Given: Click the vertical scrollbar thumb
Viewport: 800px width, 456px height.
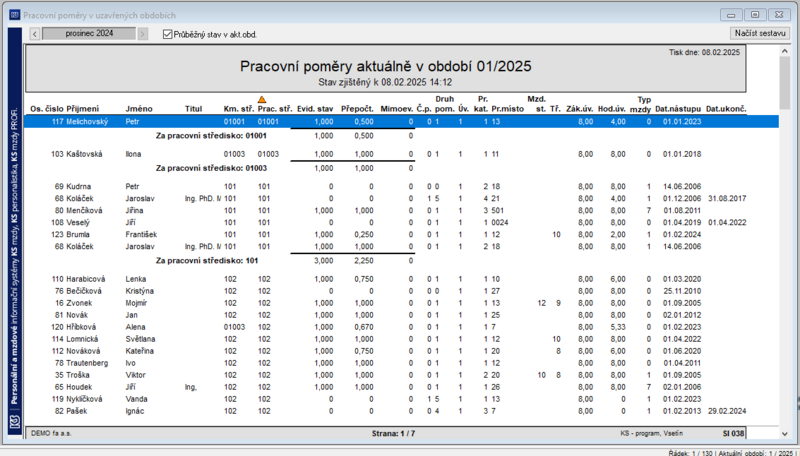Looking at the screenshot, I should pos(785,83).
